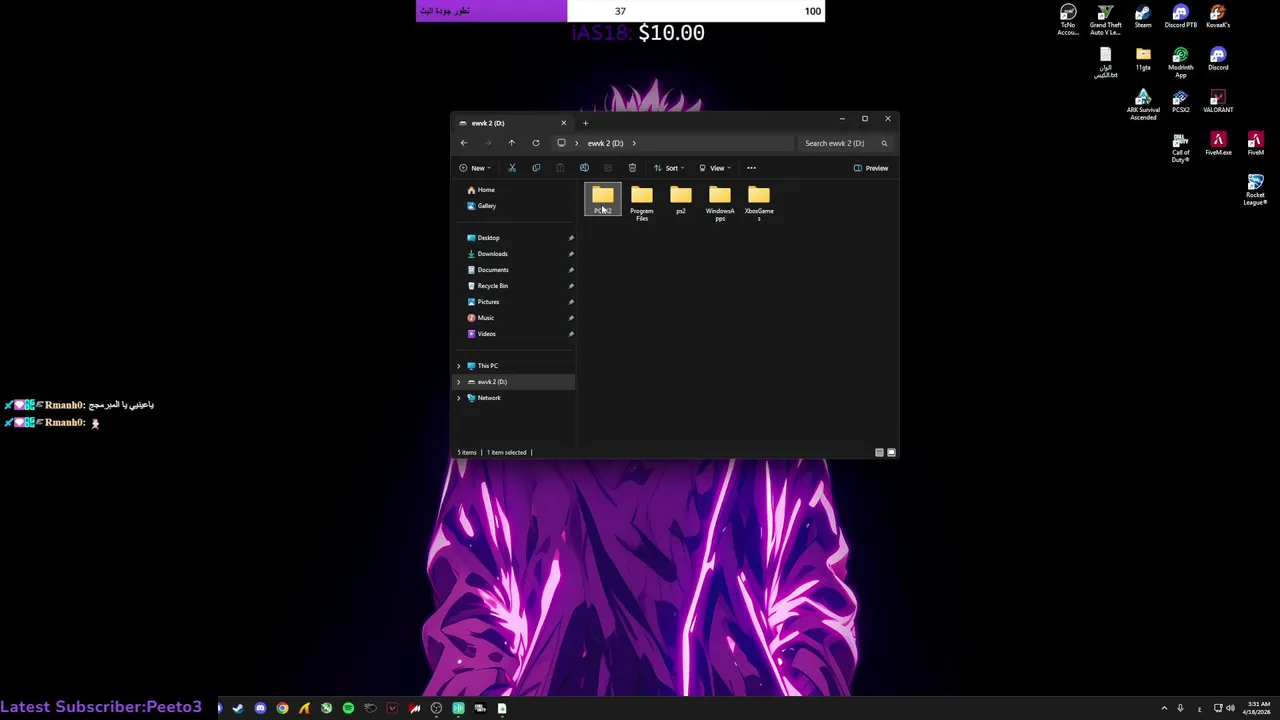Add a new File Explorer tab

(x=586, y=123)
